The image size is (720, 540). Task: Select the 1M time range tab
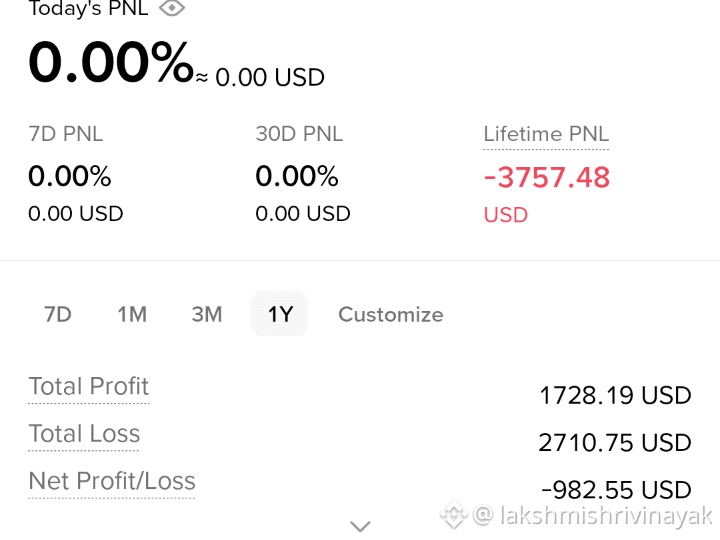[132, 315]
